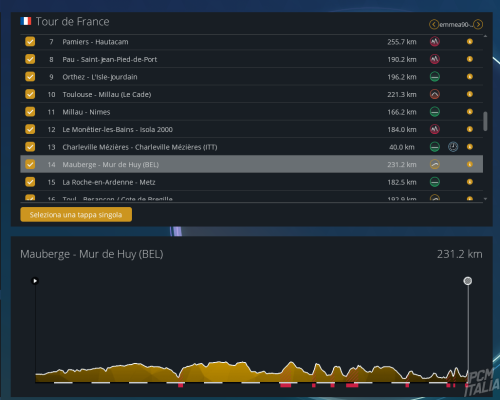500x400 pixels.
Task: Select 'Orthez - L'Isle-Jourdain' stage name
Action: pos(100,77)
